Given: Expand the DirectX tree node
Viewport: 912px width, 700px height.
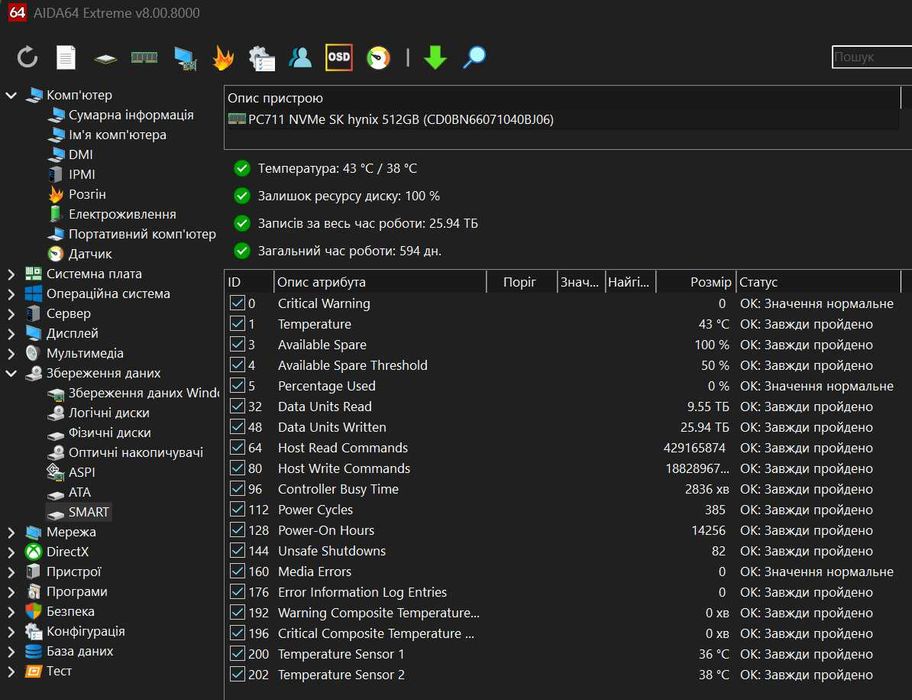Looking at the screenshot, I should click(11, 552).
